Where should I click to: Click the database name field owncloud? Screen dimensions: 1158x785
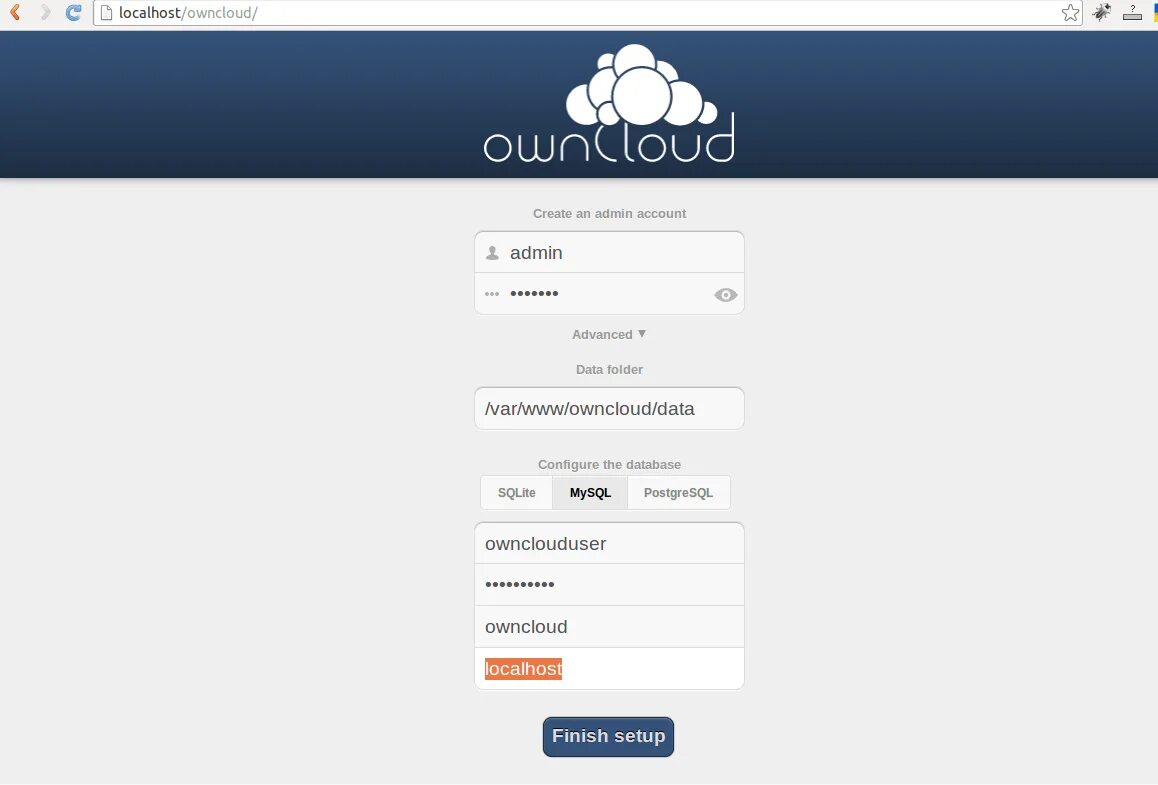pyautogui.click(x=609, y=627)
